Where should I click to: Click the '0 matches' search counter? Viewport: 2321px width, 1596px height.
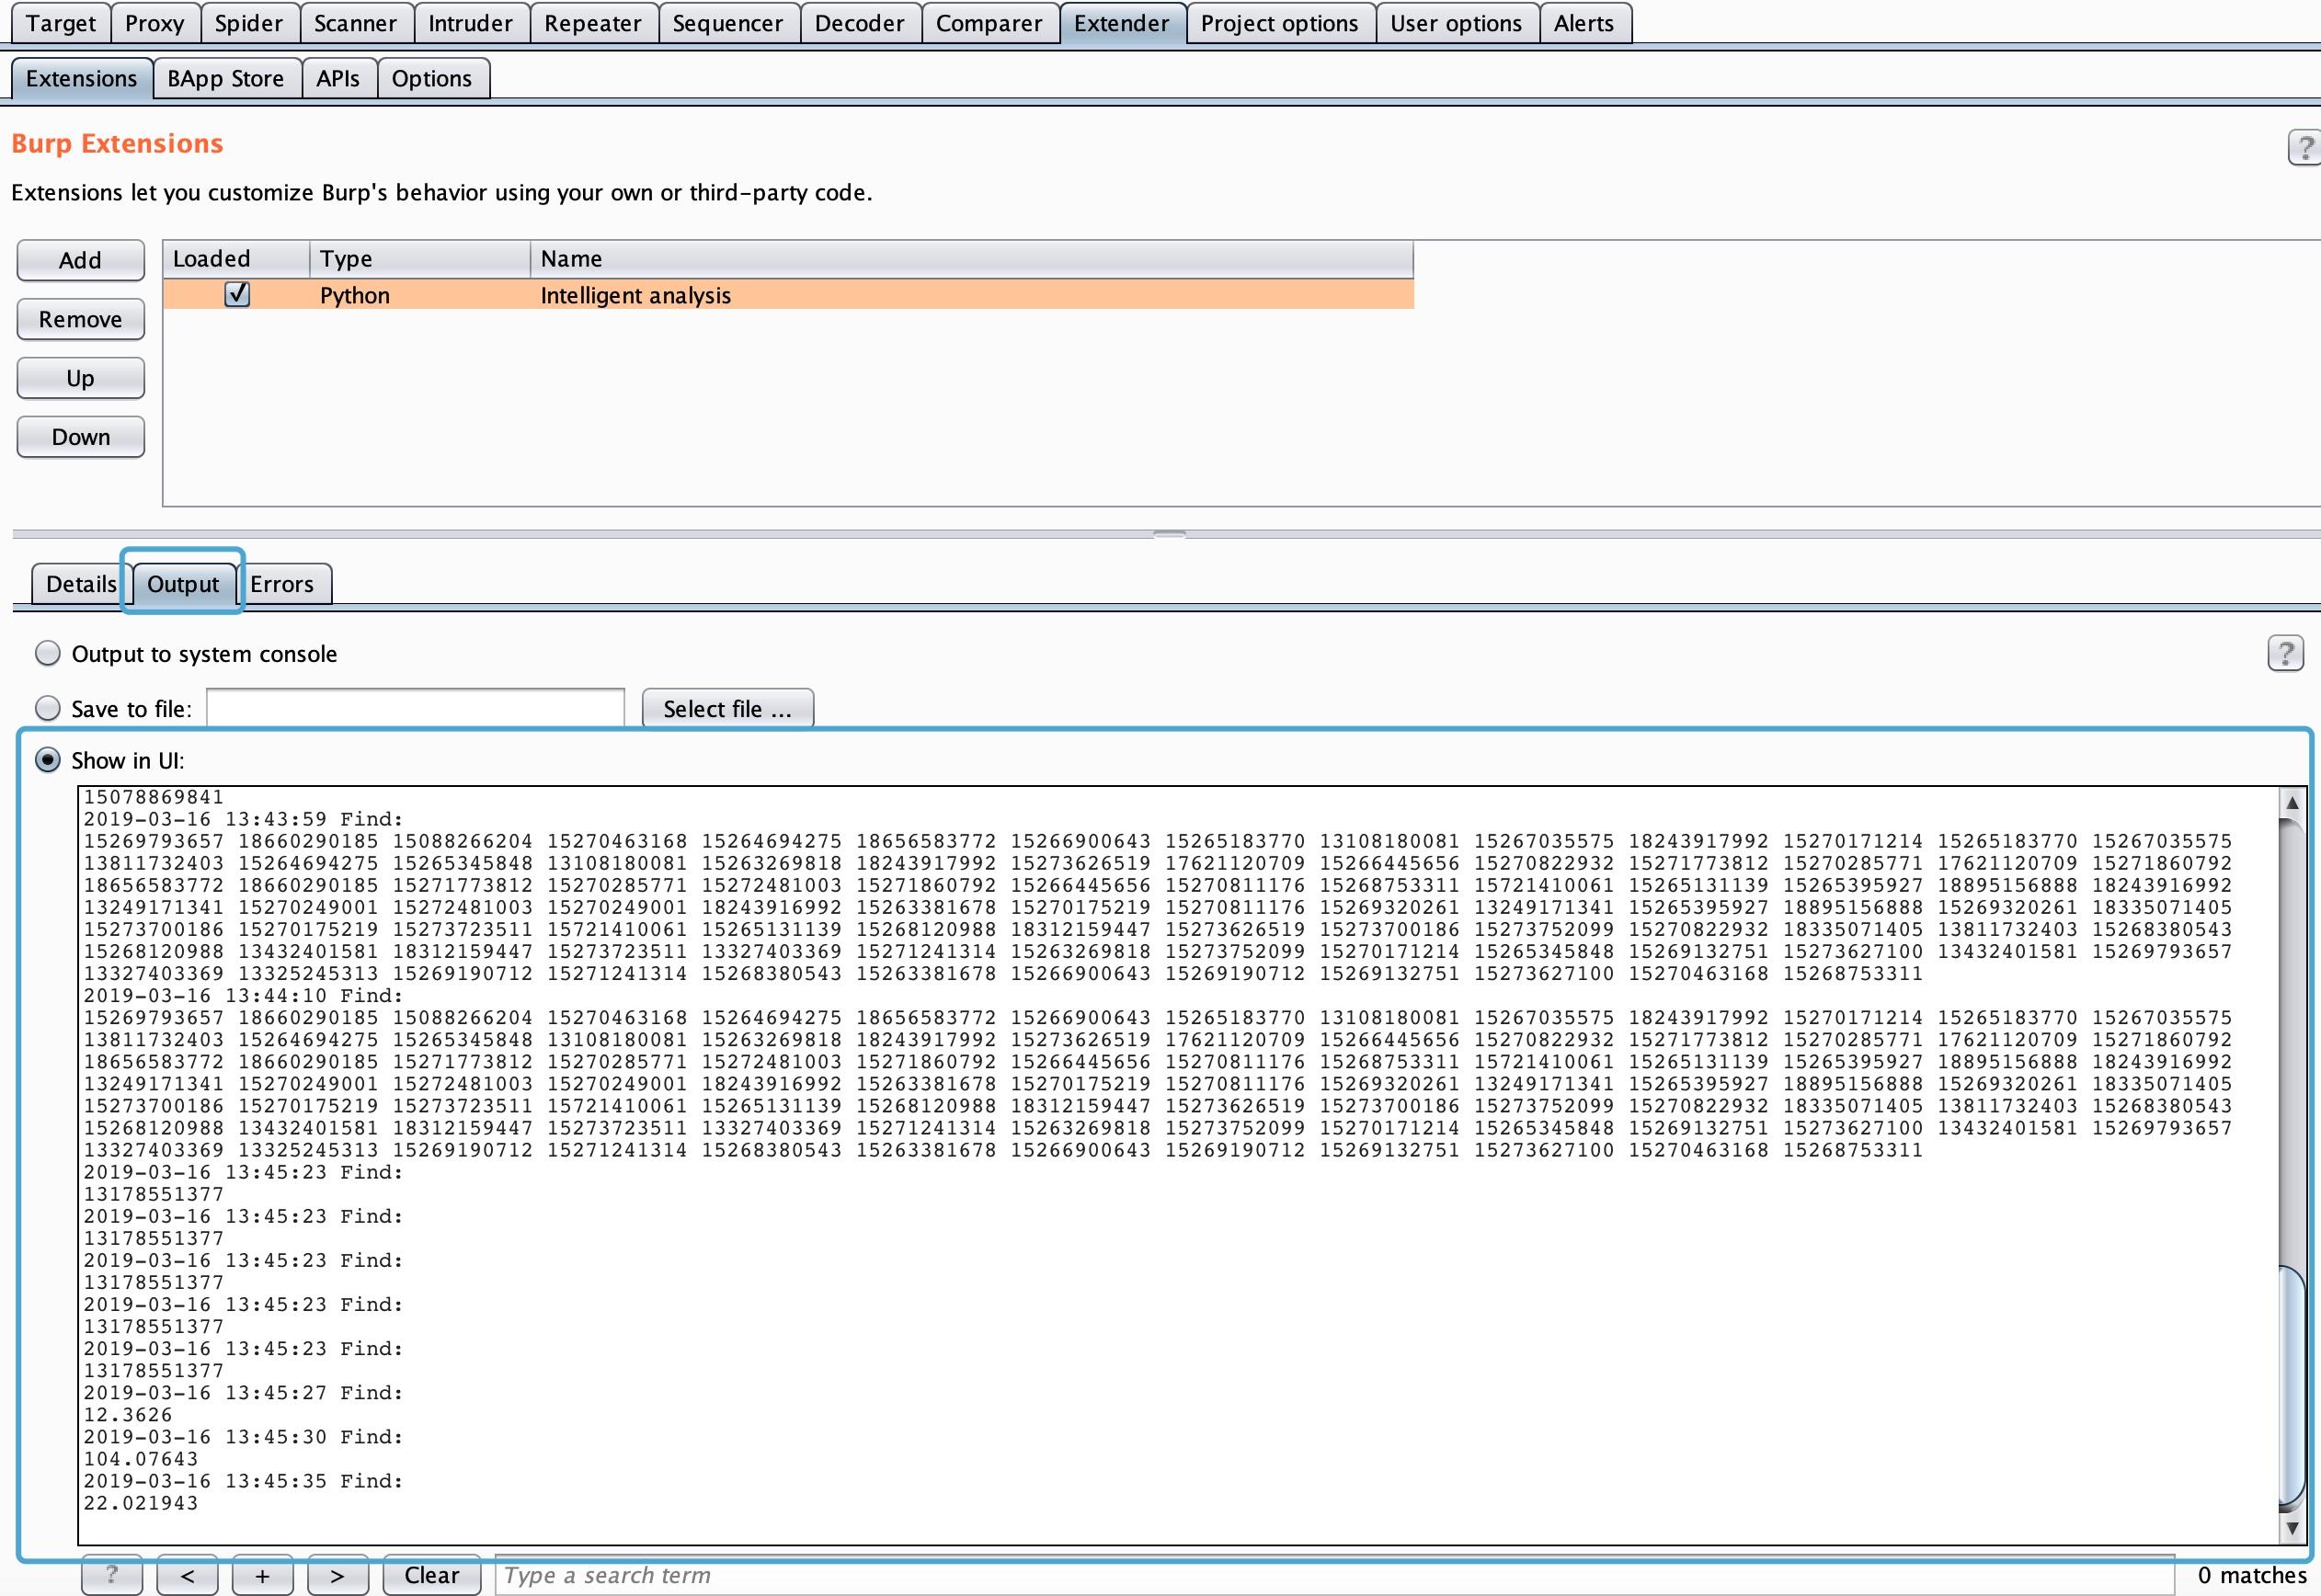tap(2252, 1575)
